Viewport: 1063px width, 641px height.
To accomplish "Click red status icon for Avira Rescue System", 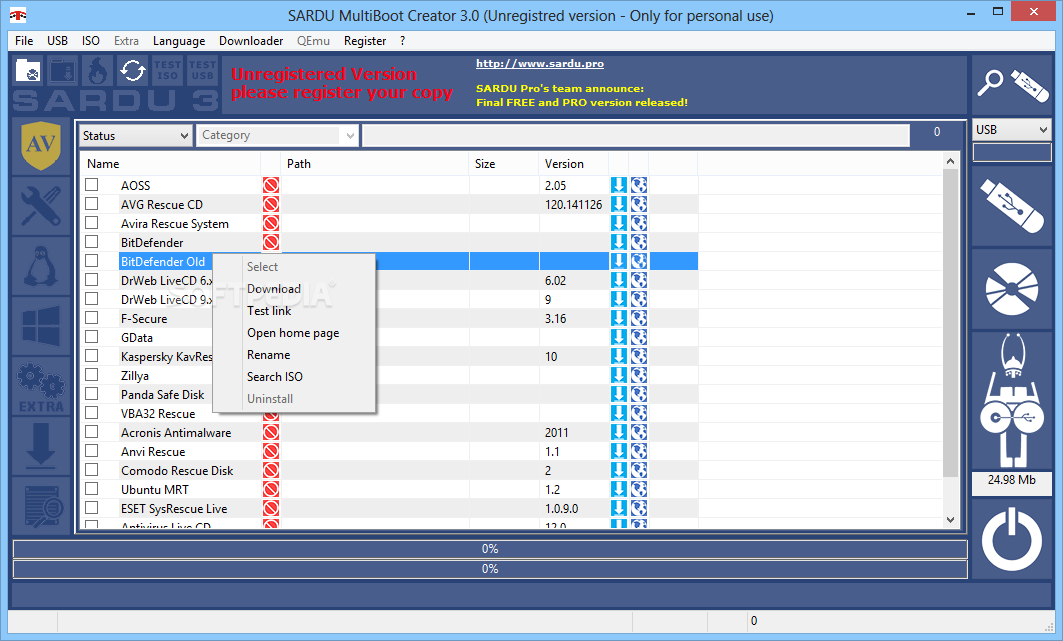I will tap(271, 223).
